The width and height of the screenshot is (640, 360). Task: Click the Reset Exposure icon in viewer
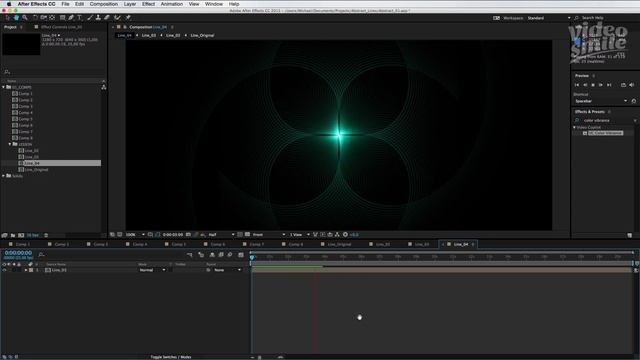tap(345, 235)
